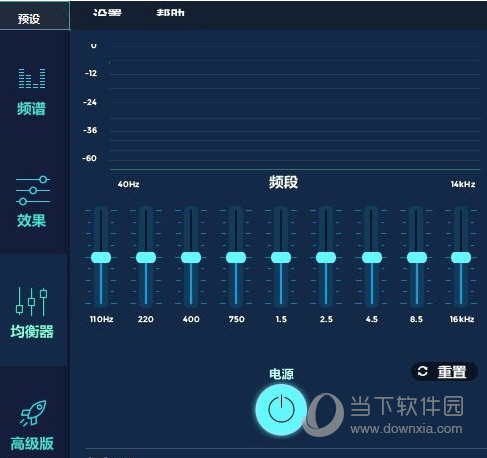Screen dimensions: 487x458
Task: Click the 2.5 band slider handle
Action: (x=326, y=257)
